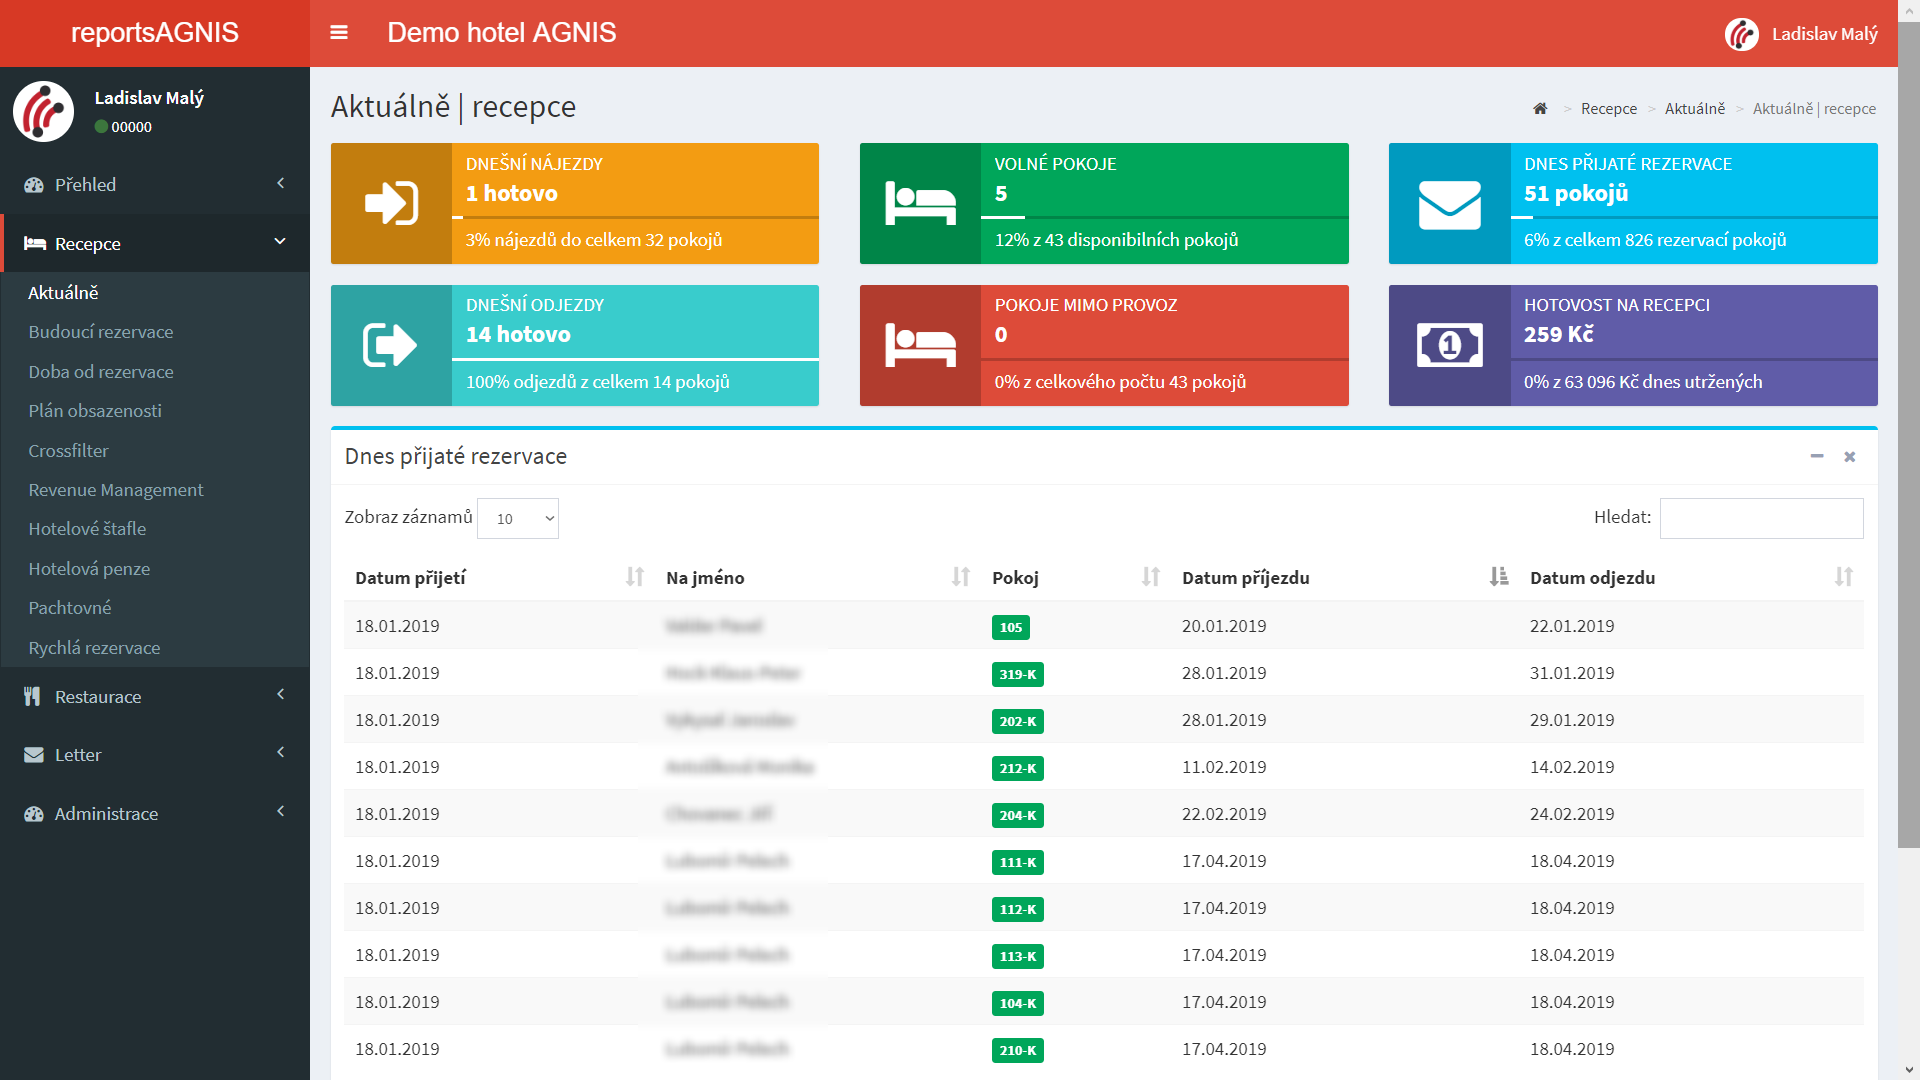Sort table by Datum odjezdu column

tap(1843, 577)
